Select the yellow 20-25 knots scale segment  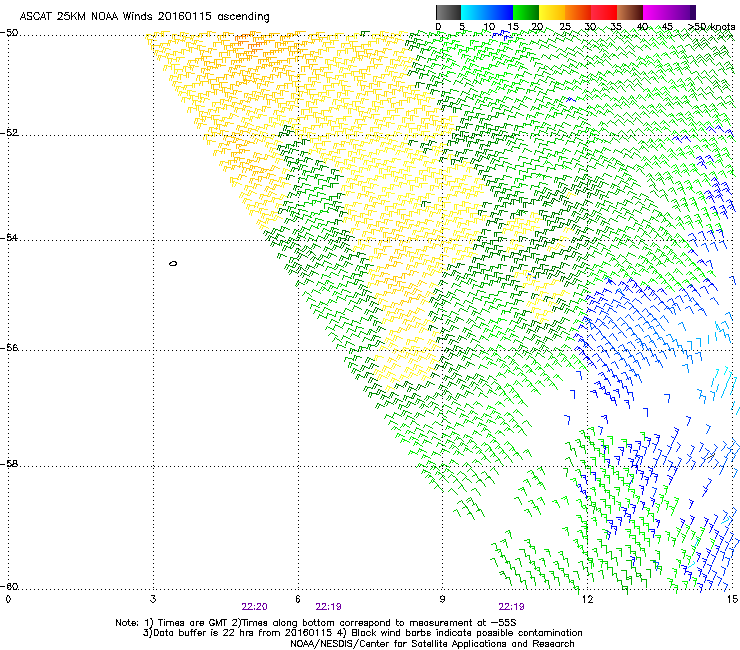point(552,12)
